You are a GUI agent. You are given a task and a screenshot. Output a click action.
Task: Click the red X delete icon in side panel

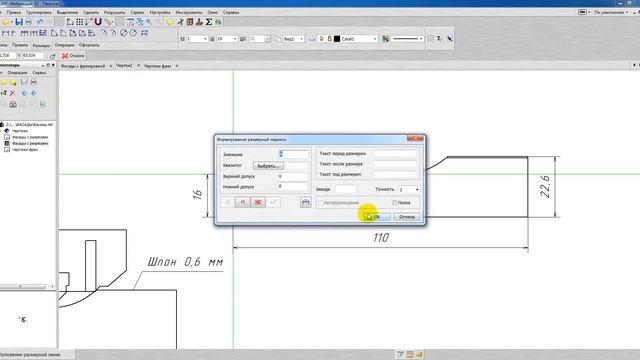pyautogui.click(x=13, y=93)
